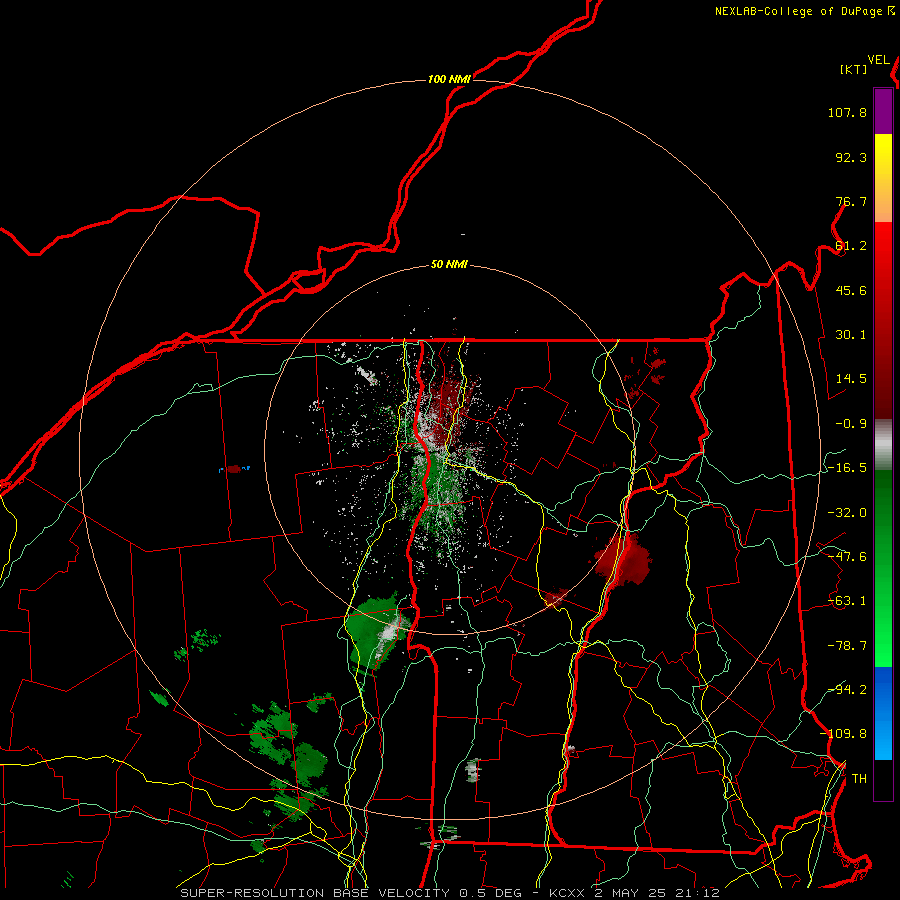This screenshot has height=900, width=900.
Task: Click the 30.1 velocity scale value
Action: (x=851, y=335)
